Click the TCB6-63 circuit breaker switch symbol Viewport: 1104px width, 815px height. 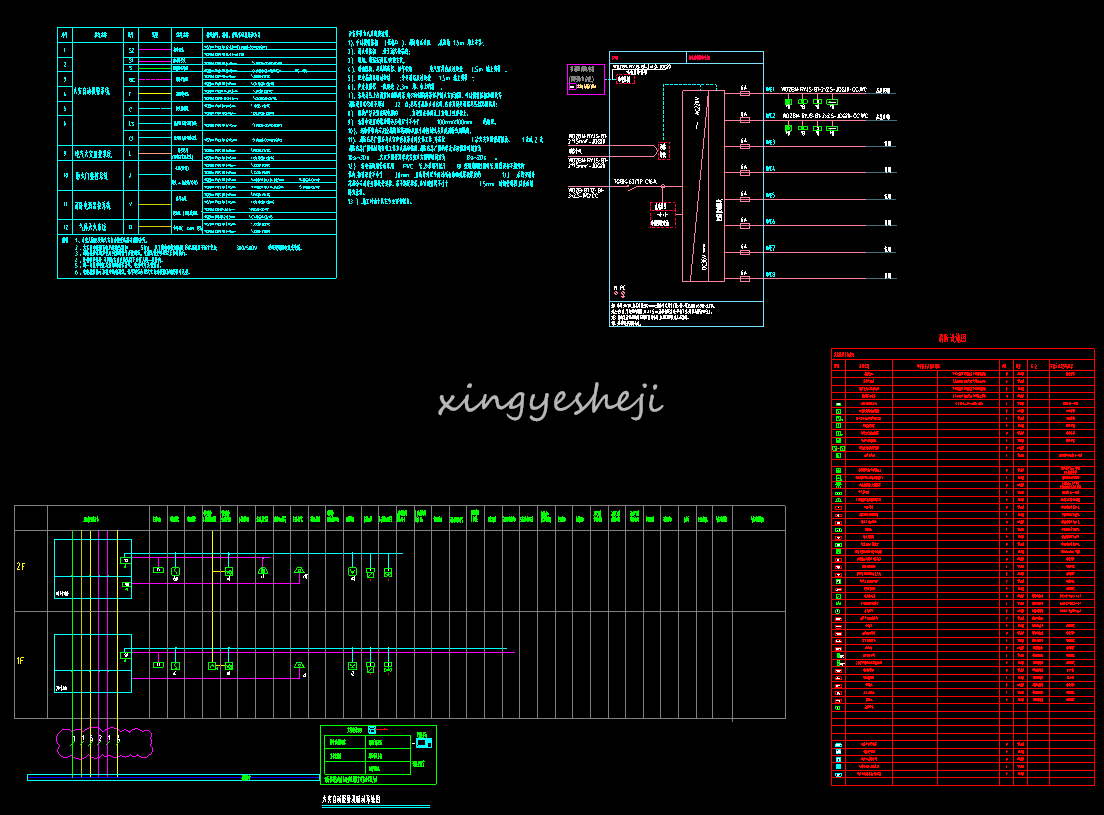(630, 187)
